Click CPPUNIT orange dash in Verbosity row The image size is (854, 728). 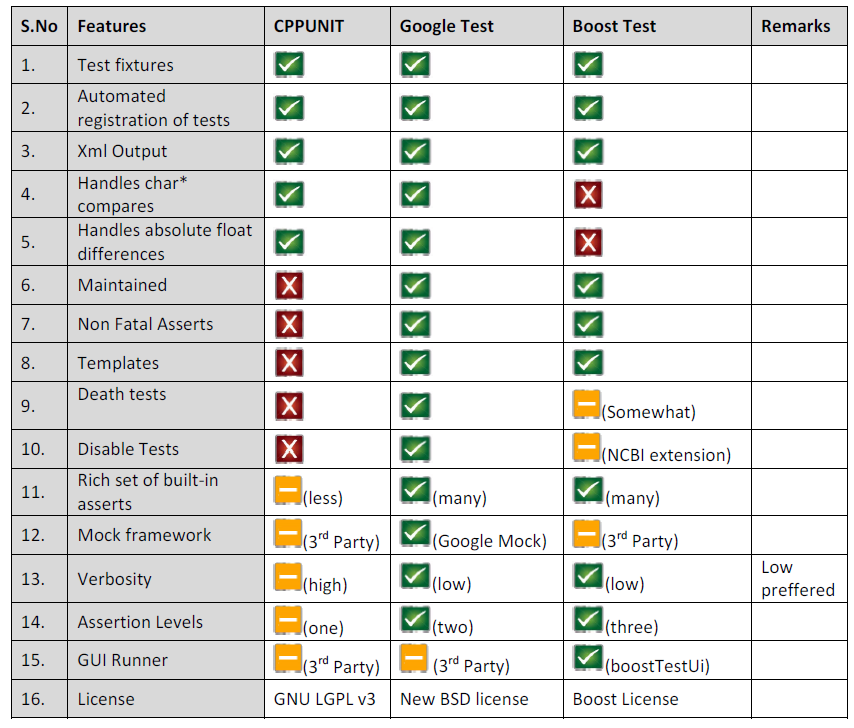[x=289, y=578]
